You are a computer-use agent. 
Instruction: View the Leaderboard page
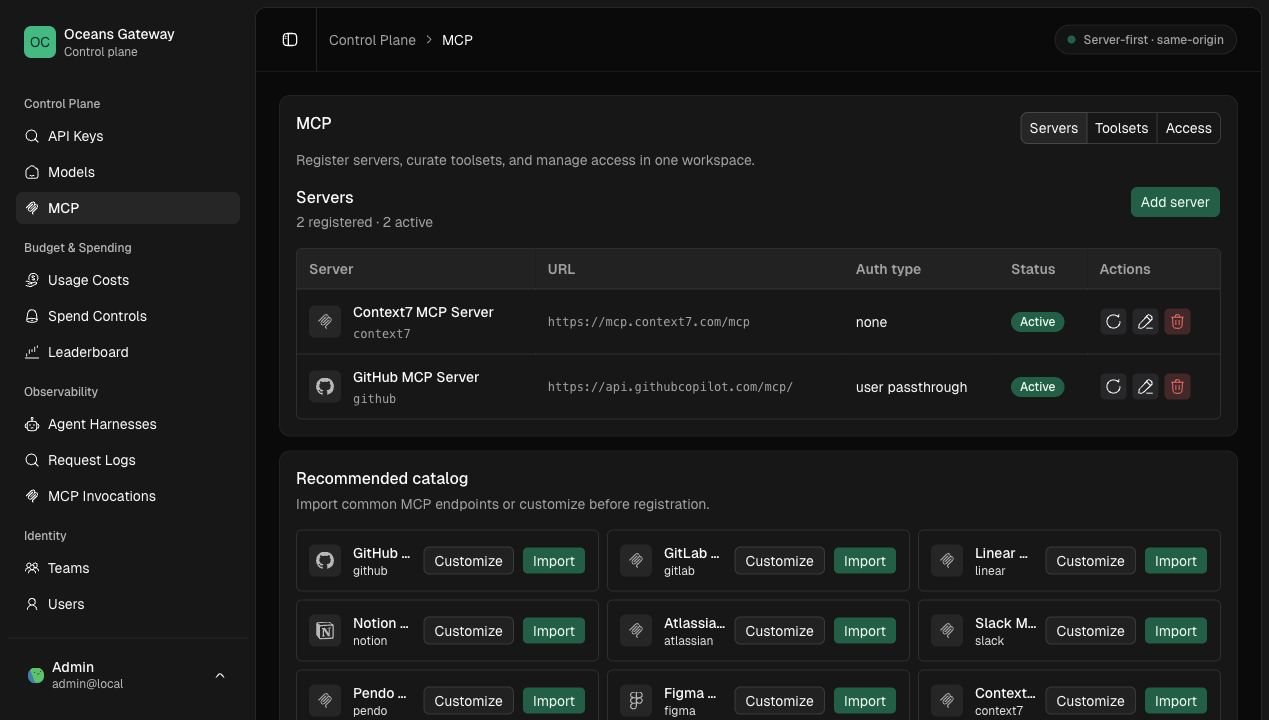coord(128,352)
